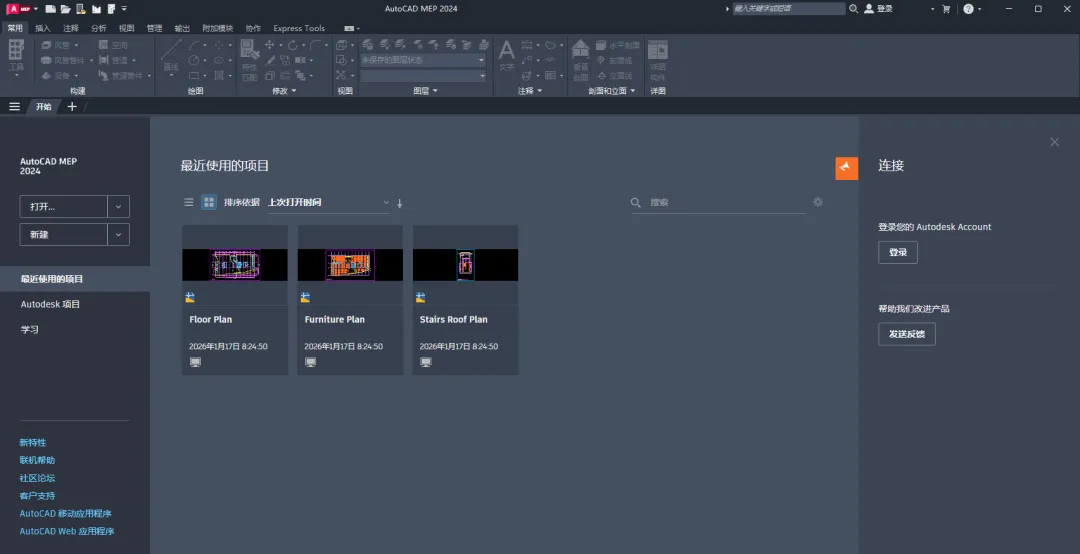Toggle the sort direction arrow
The image size is (1080, 554).
(x=399, y=203)
